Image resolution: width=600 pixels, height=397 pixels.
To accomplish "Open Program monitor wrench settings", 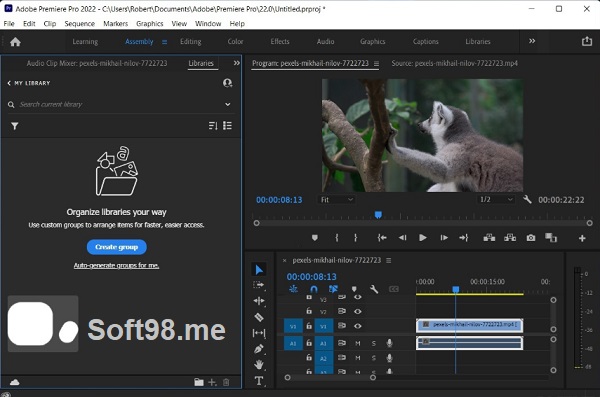I will click(527, 199).
